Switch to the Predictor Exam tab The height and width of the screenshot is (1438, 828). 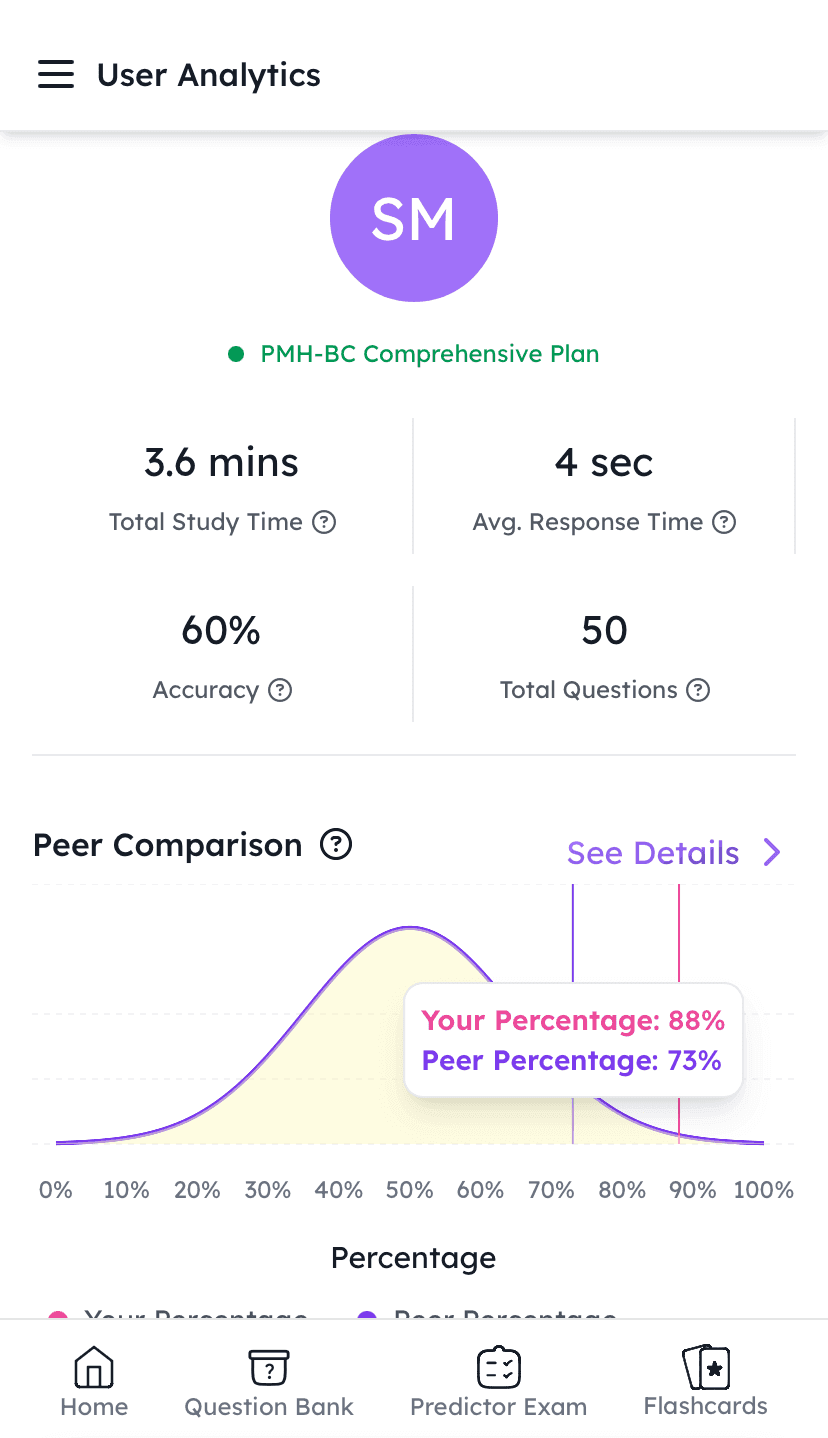click(498, 1406)
